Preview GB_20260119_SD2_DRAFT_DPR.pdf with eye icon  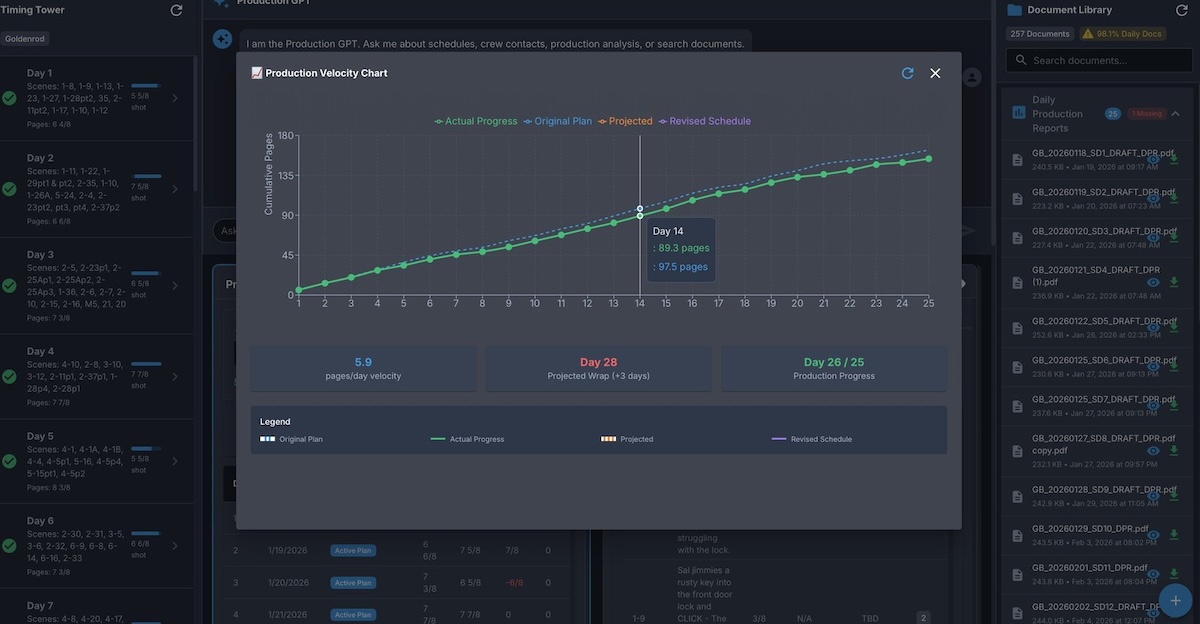(1153, 198)
